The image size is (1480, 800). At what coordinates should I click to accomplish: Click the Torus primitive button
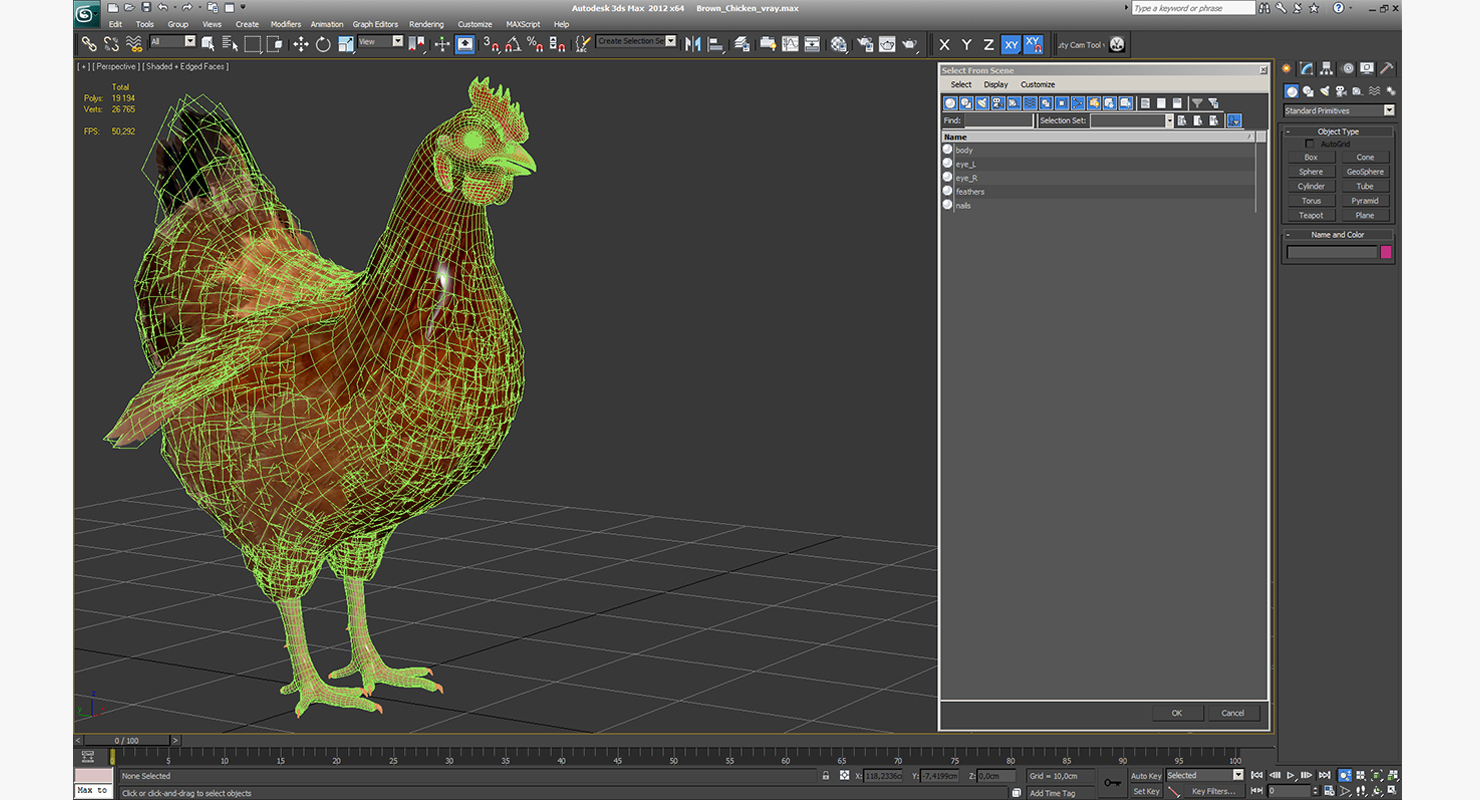click(x=1311, y=201)
